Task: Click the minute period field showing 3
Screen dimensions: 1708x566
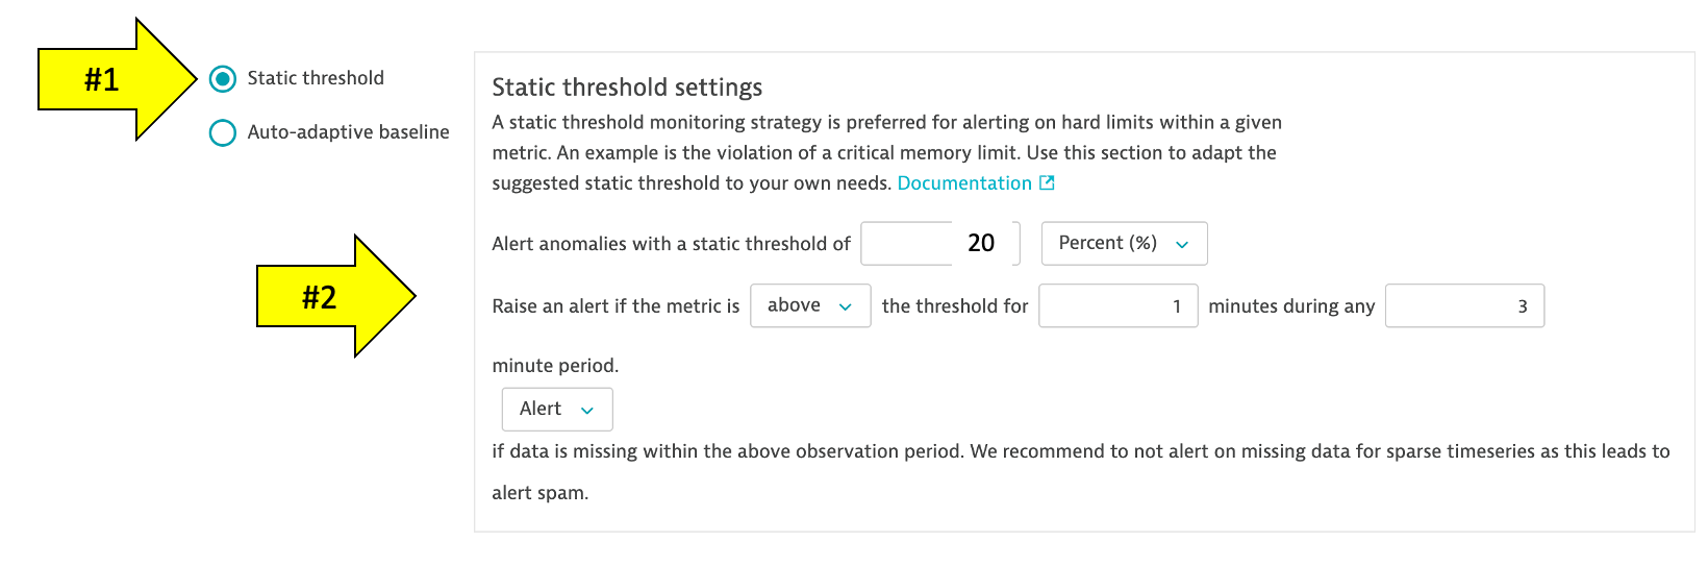Action: [1463, 306]
